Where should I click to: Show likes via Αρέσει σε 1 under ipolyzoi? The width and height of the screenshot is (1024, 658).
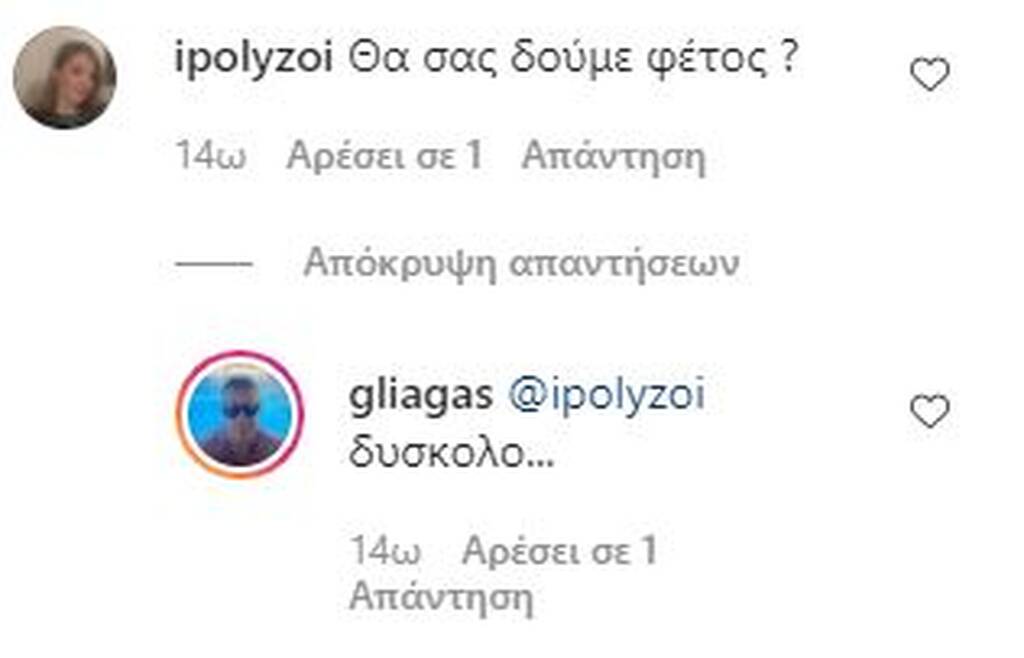pos(385,157)
